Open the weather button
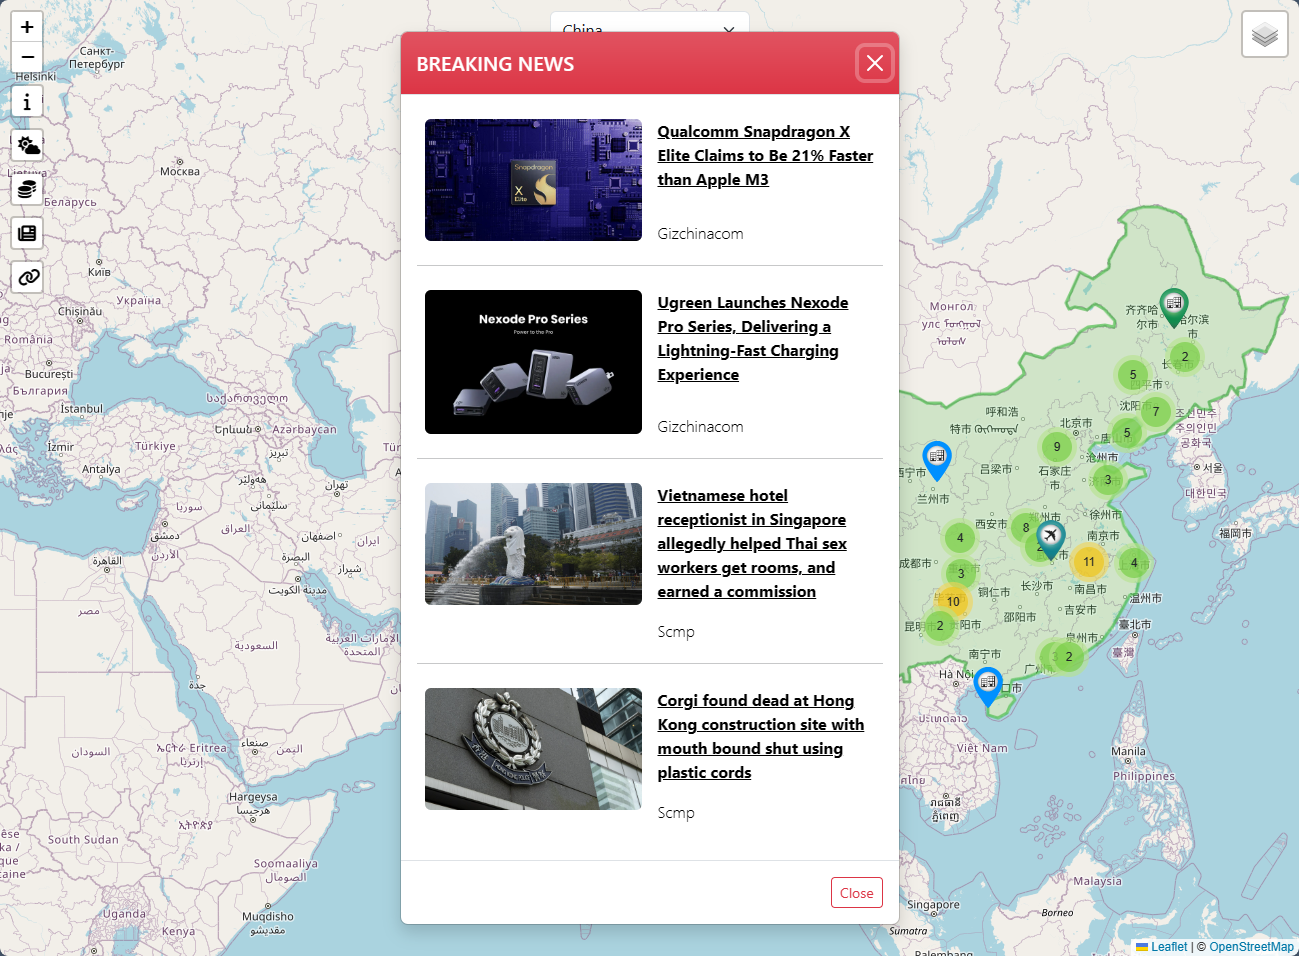Screen dimensions: 1299x956 point(28,145)
